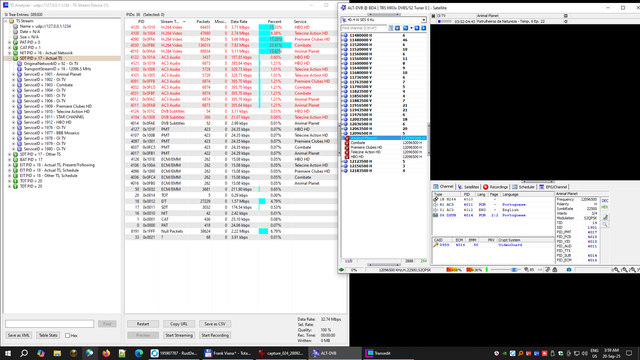Open Windows taskbar Search
640x360 pixels.
tap(24, 353)
